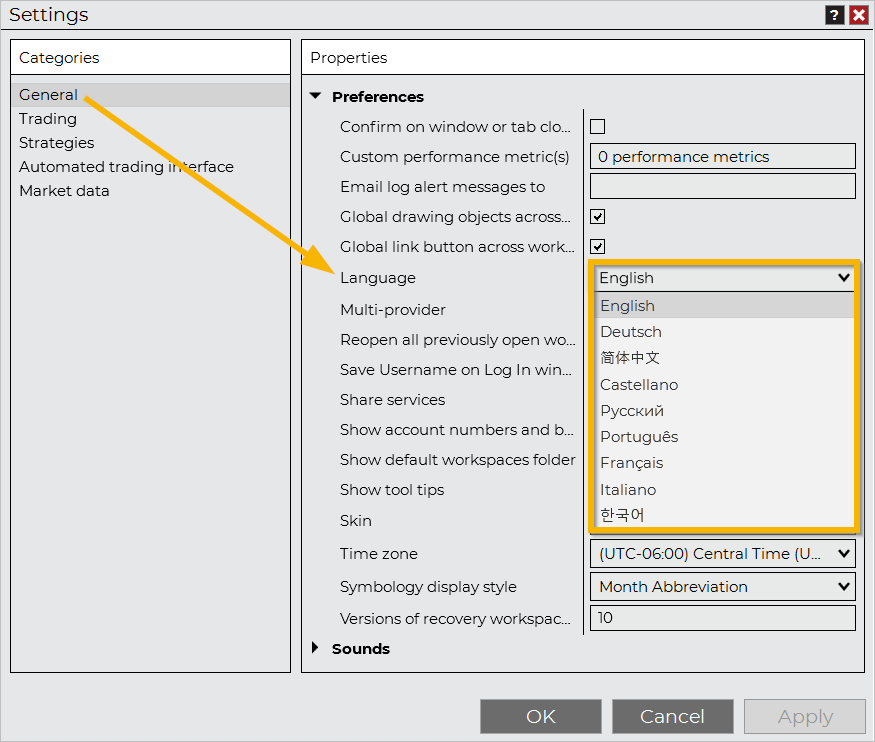The height and width of the screenshot is (742, 875).
Task: Select the General category
Action: (150, 95)
